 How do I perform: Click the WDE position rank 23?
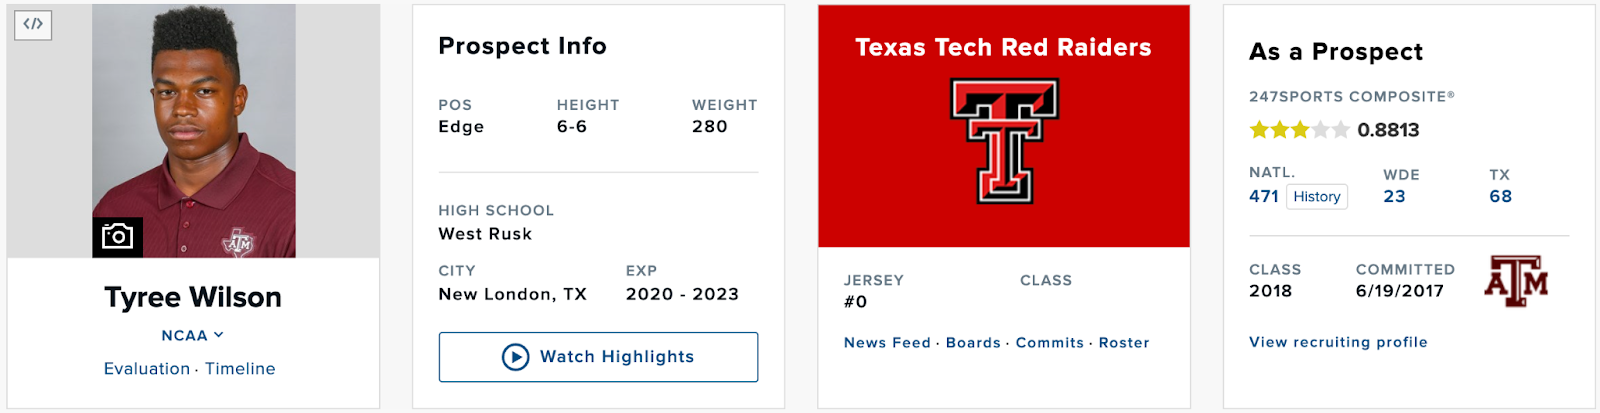(1394, 197)
